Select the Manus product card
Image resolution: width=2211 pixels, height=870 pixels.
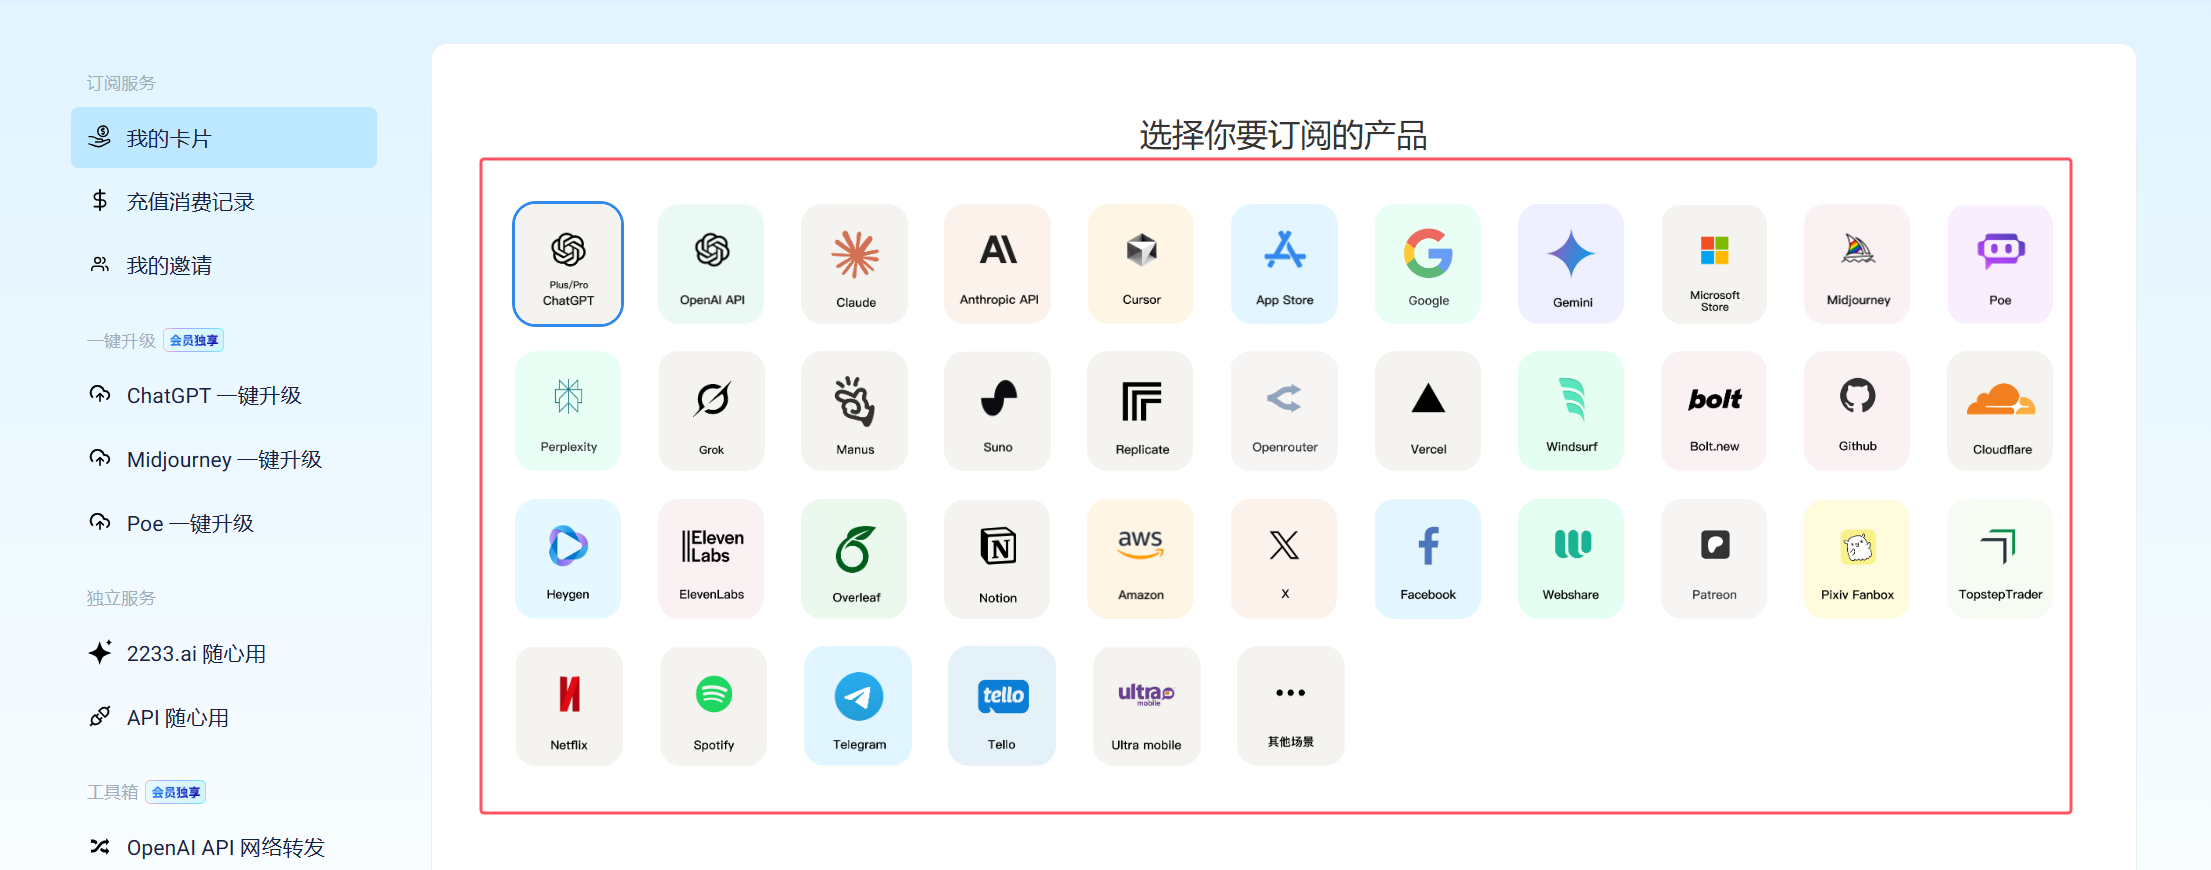coord(855,411)
